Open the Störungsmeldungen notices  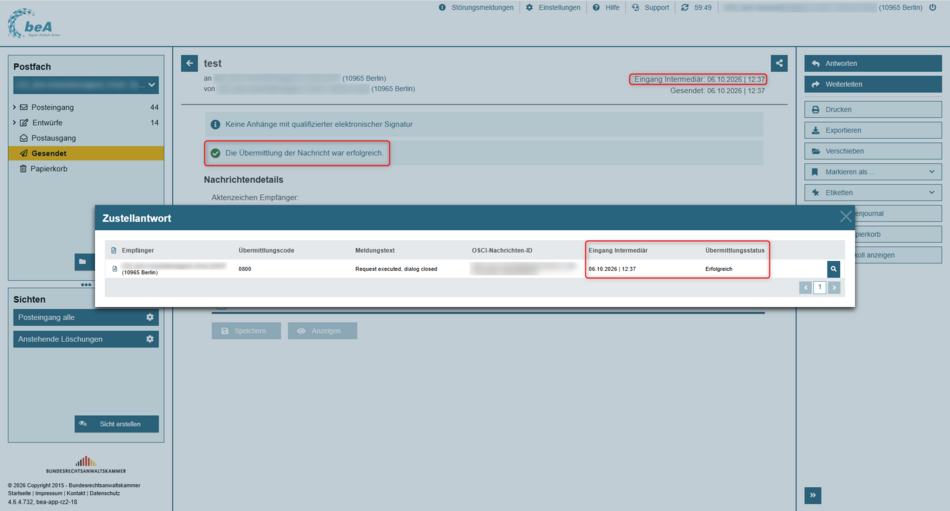tap(476, 8)
